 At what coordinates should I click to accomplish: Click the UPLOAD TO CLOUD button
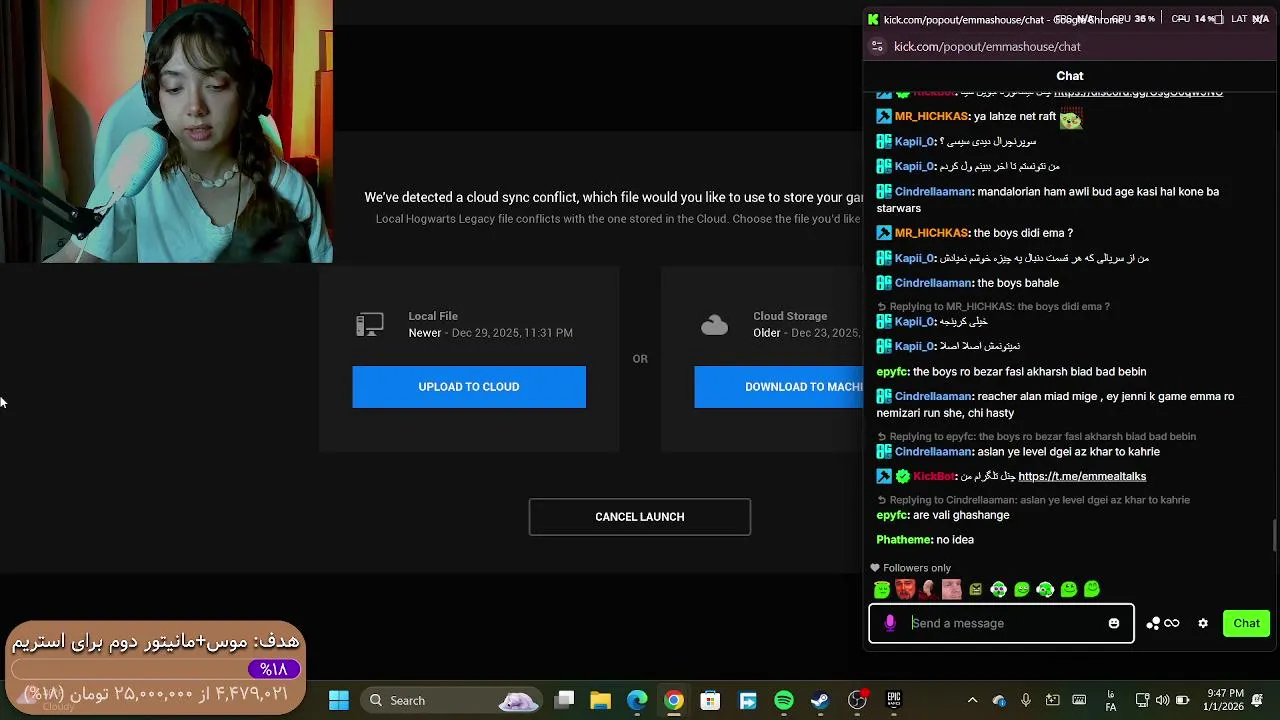(x=469, y=387)
